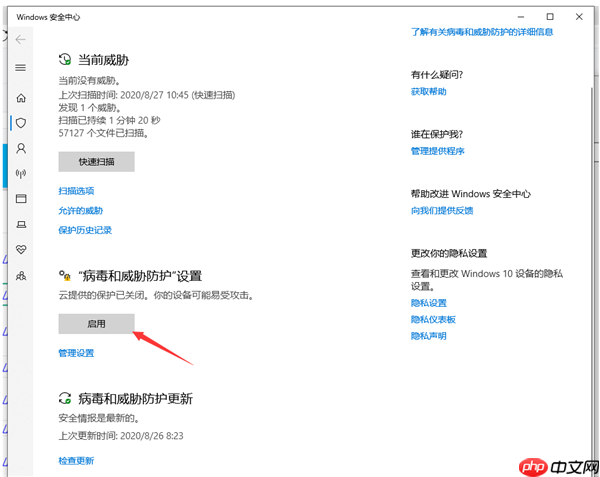Close the Windows 安全中心 window
The image size is (600, 477).
pyautogui.click(x=579, y=17)
